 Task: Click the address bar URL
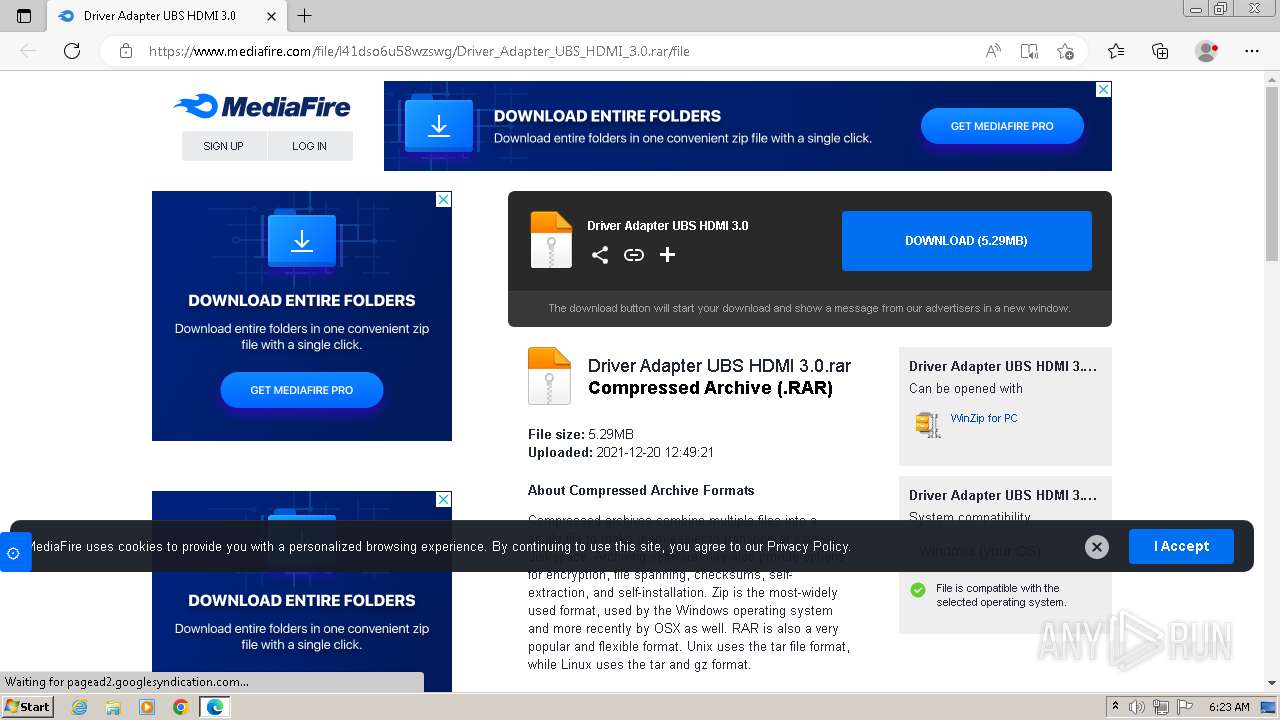[x=420, y=51]
